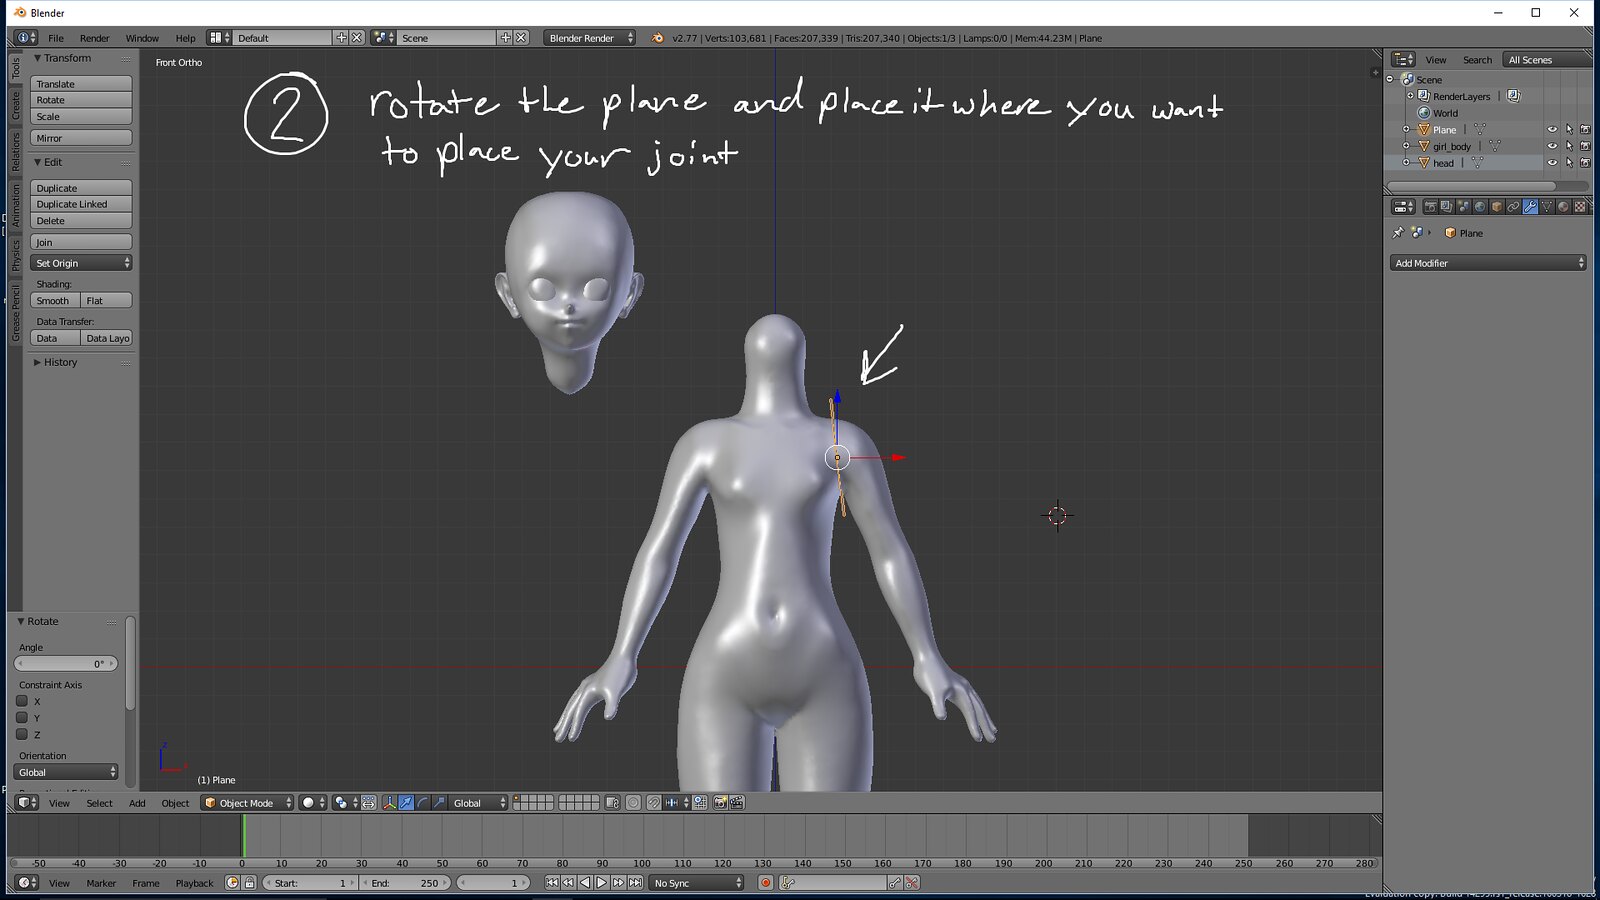The image size is (1600, 900).
Task: Click the OpenGL render image camera icon
Action: pos(720,803)
